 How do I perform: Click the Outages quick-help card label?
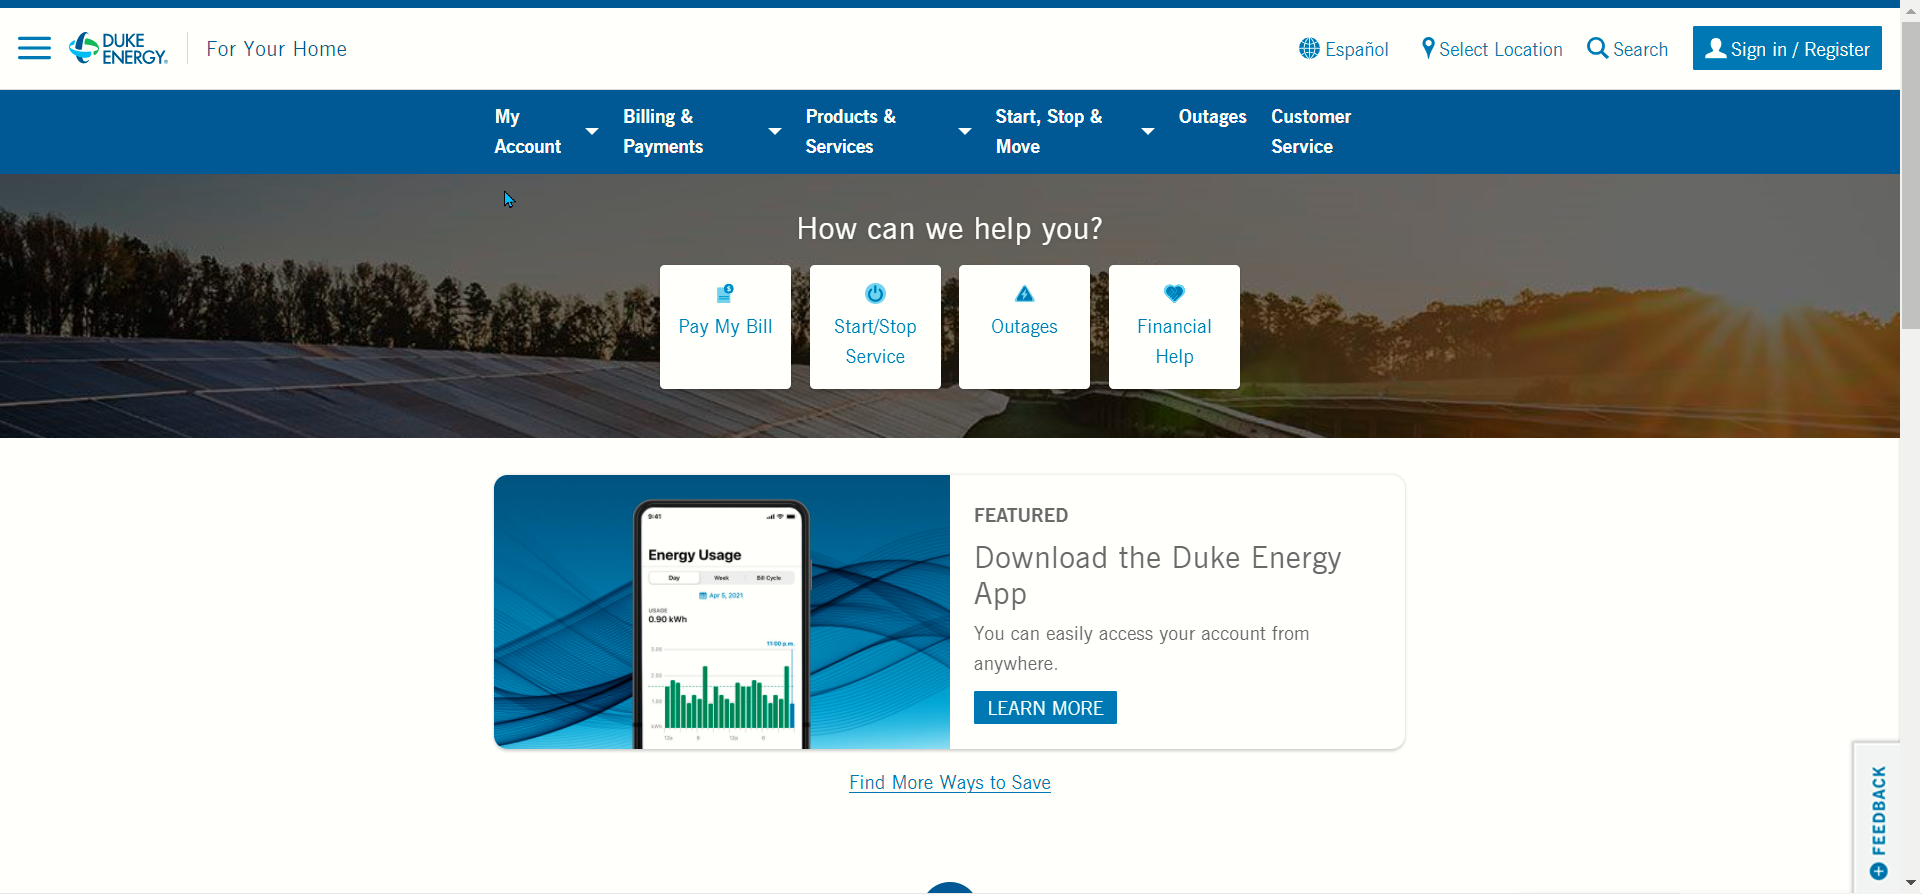[1024, 326]
